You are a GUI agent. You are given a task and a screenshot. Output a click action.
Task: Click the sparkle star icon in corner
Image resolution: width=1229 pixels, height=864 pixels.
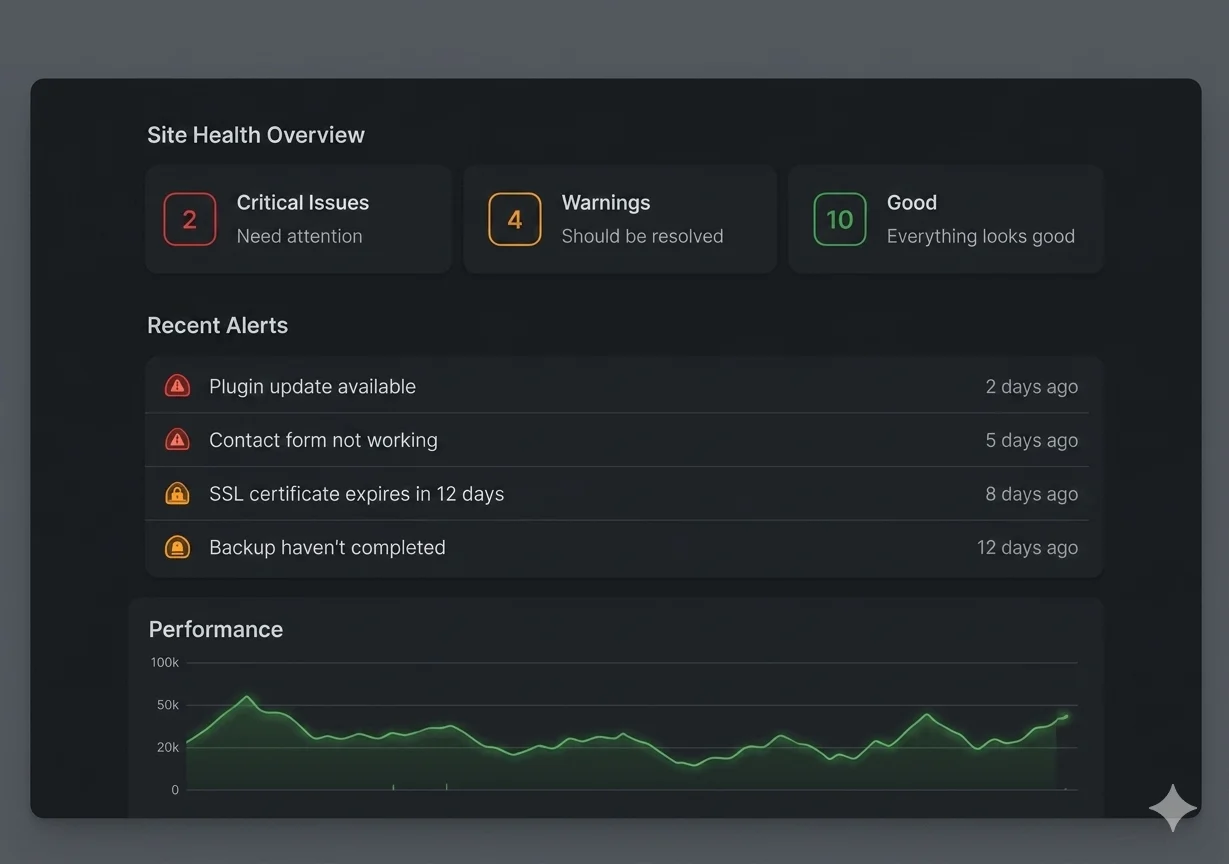[1173, 807]
